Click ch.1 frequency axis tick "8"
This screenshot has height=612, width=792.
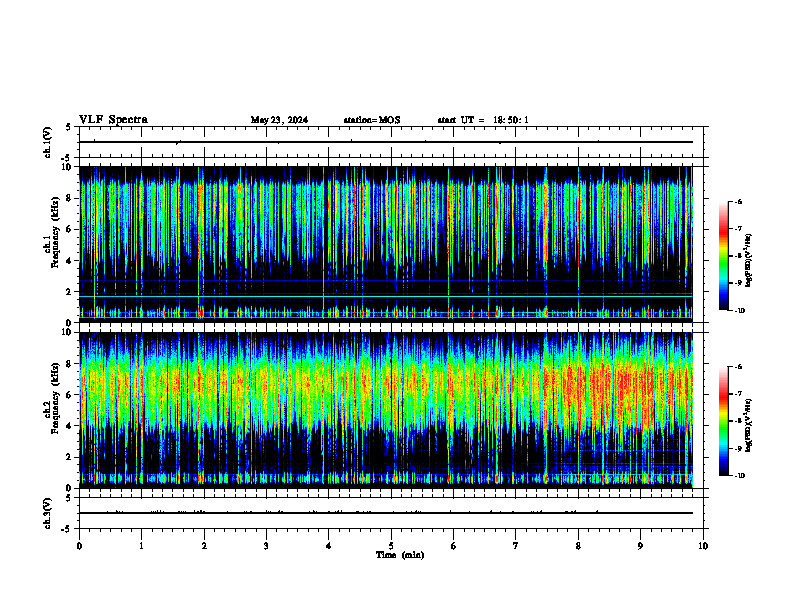click(69, 198)
